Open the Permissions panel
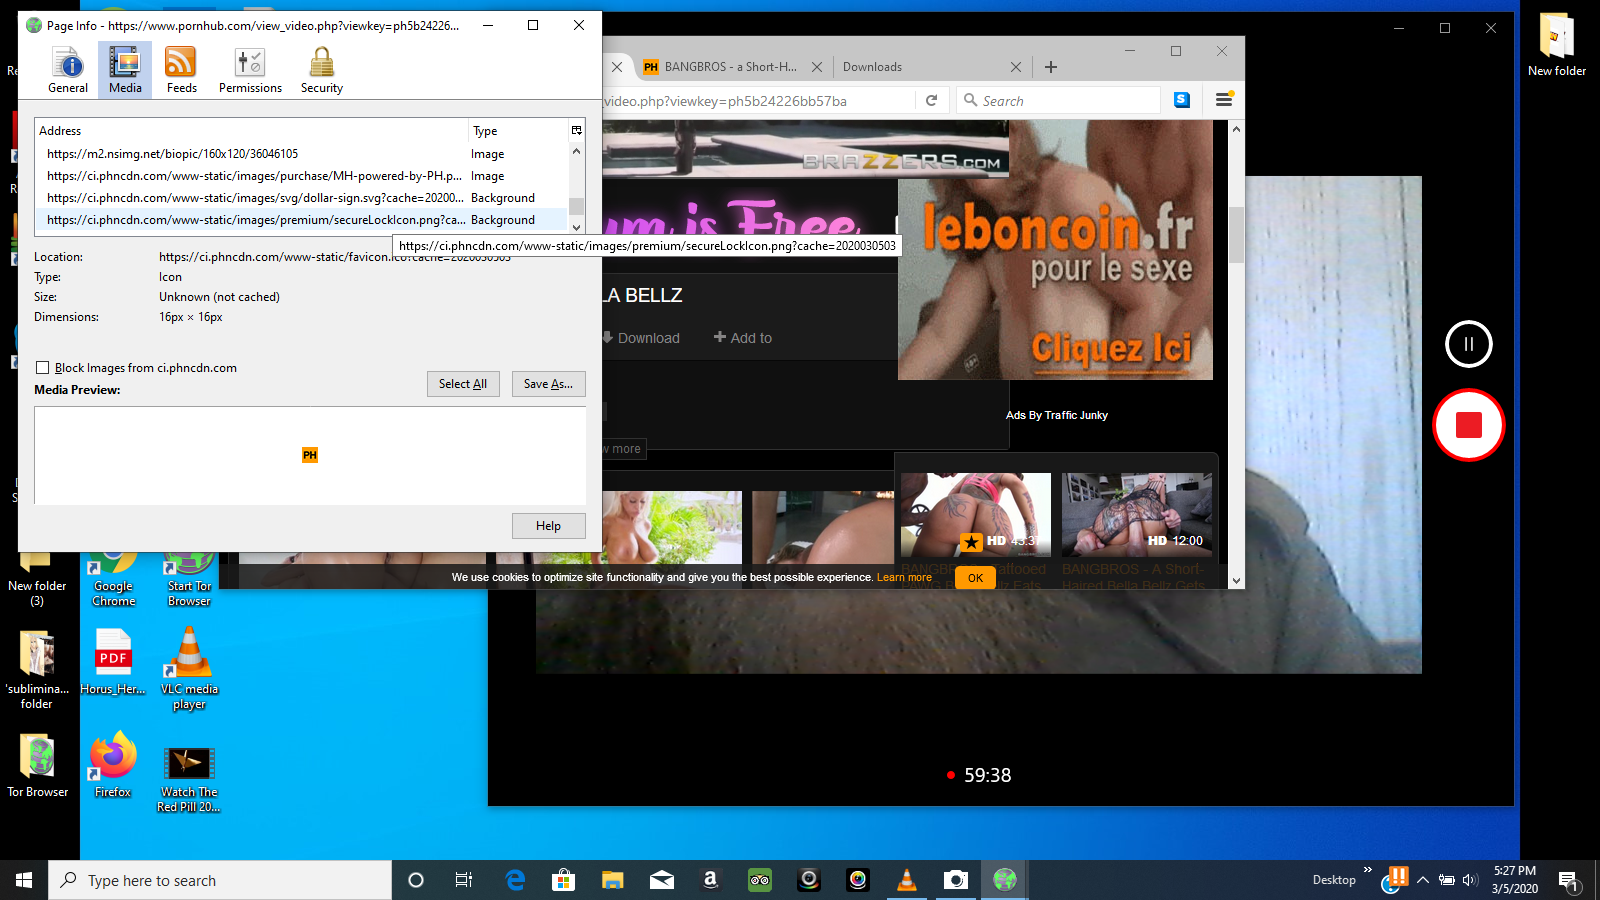 tap(250, 70)
